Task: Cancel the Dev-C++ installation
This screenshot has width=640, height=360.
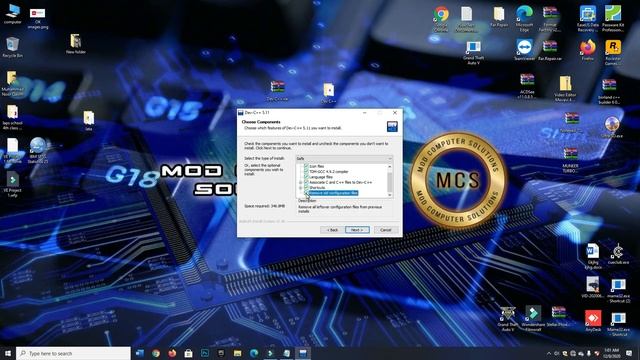Action: coord(386,230)
